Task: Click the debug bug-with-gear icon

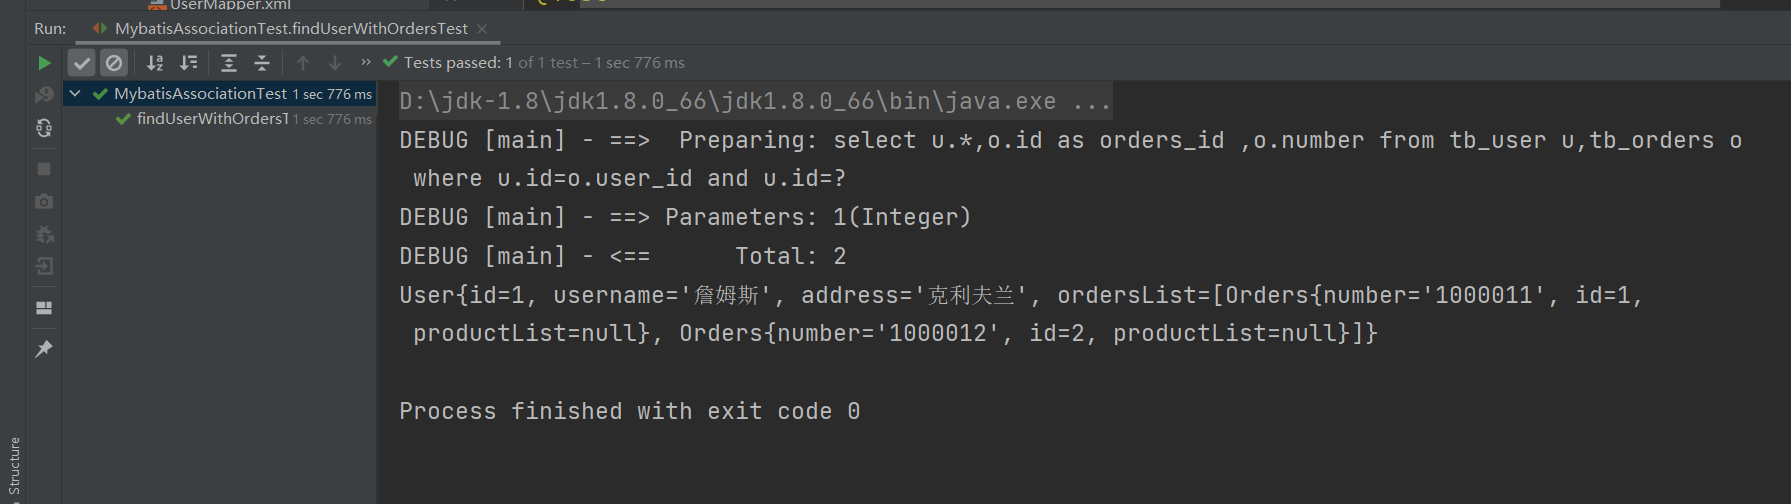Action: (44, 235)
